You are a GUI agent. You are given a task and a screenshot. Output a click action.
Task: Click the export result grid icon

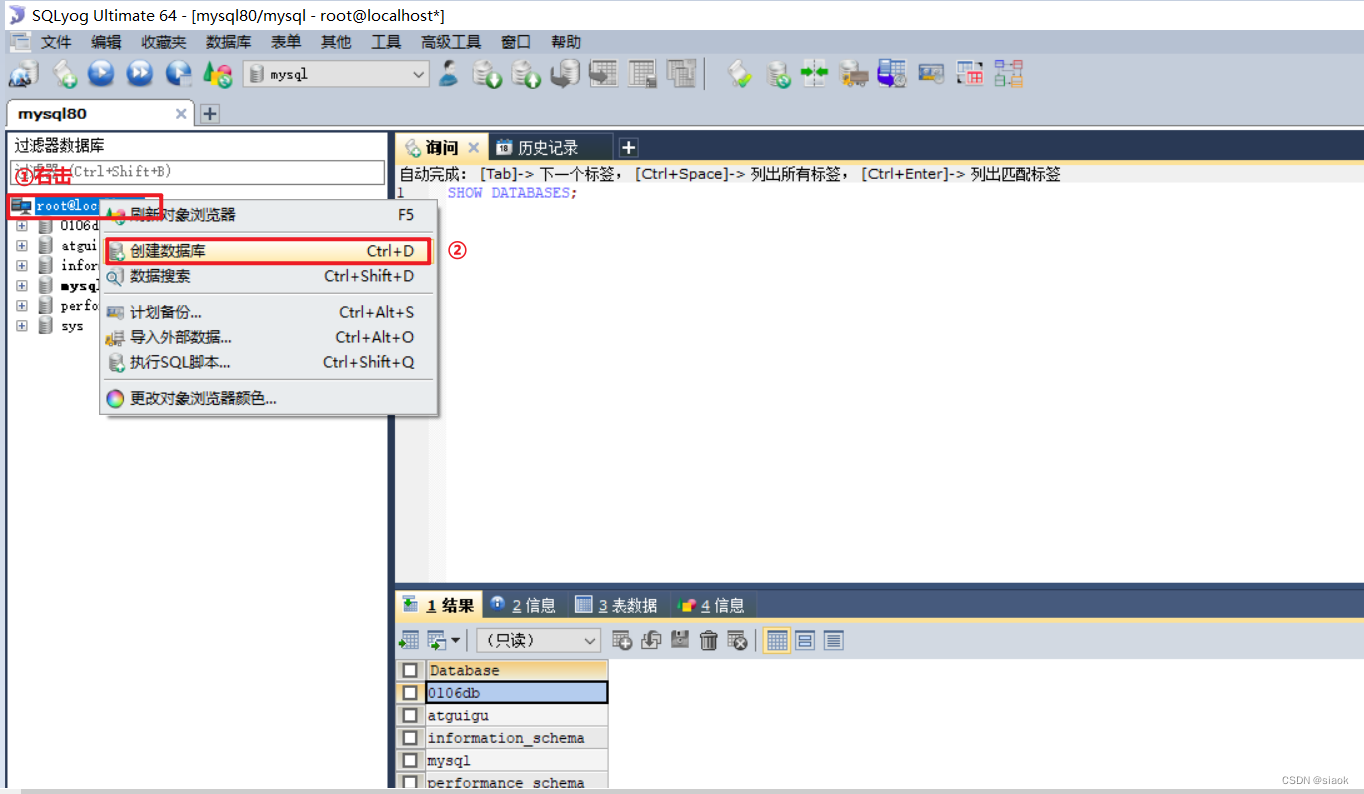(409, 640)
